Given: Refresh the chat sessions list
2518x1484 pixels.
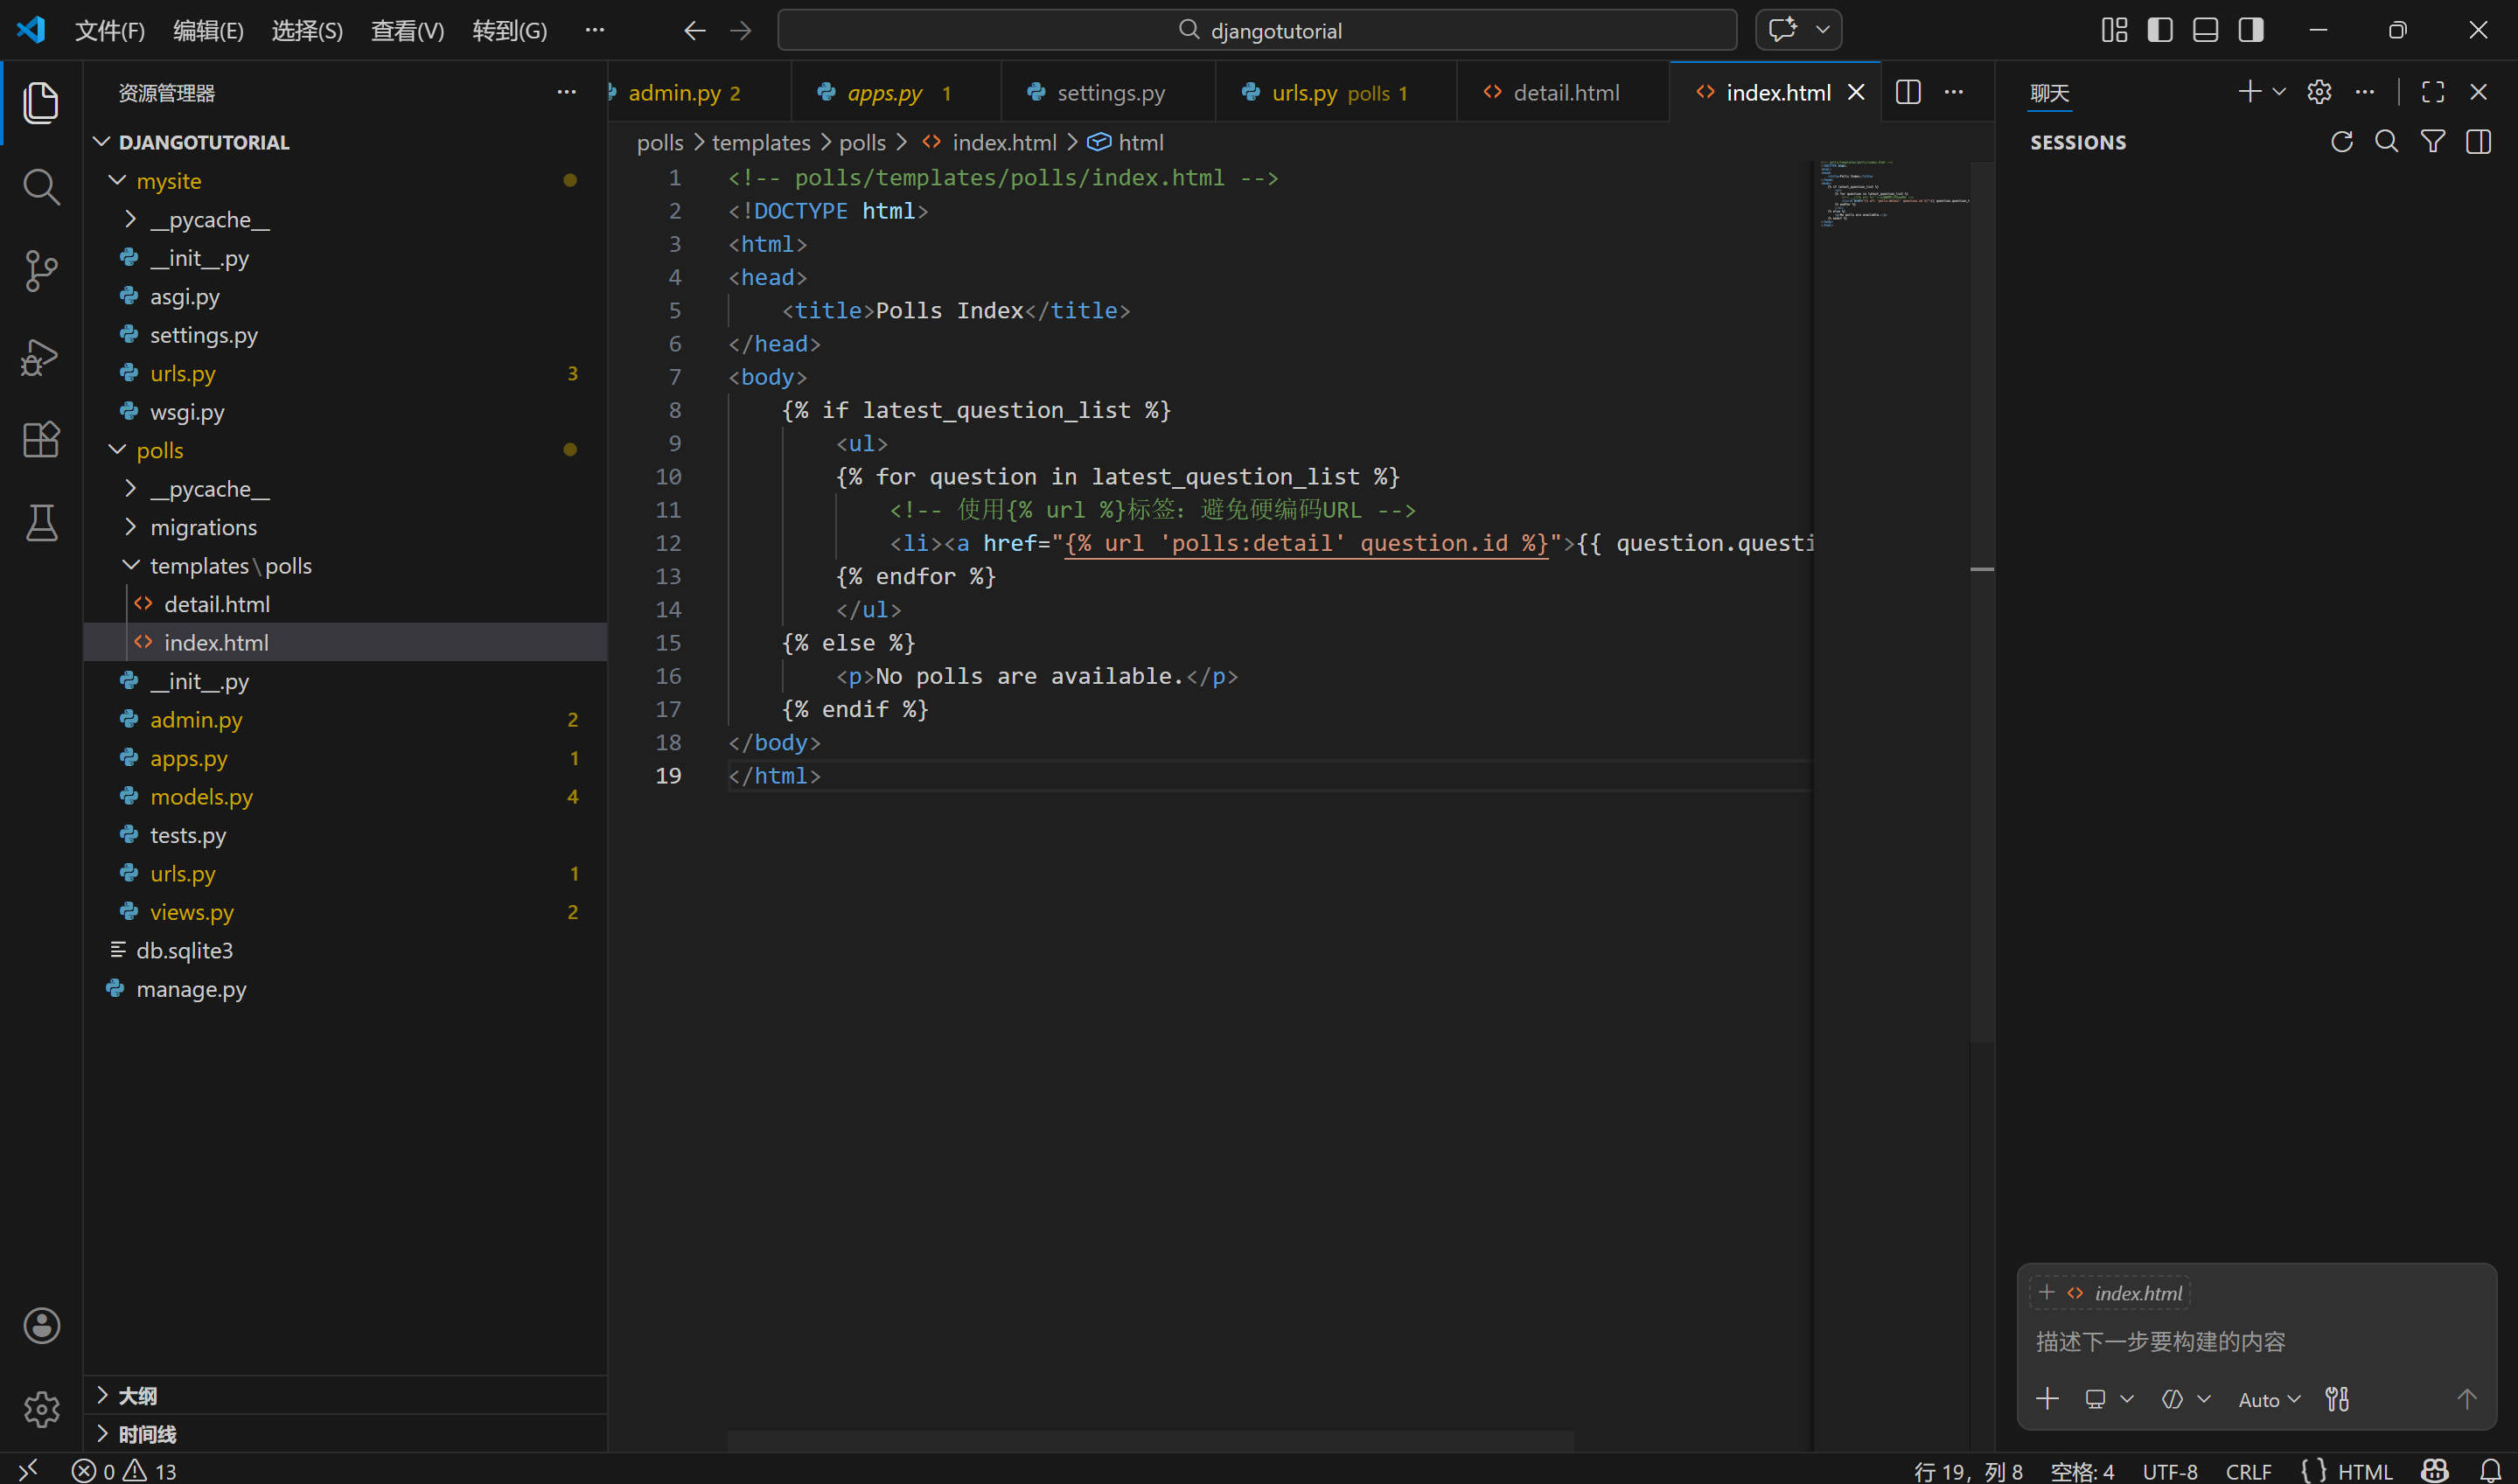Looking at the screenshot, I should click(2341, 142).
